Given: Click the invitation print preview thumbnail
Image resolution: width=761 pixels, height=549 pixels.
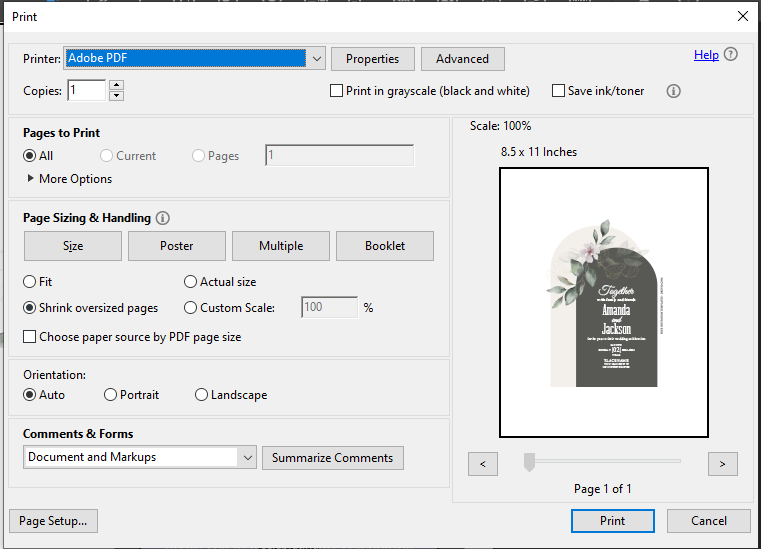Looking at the screenshot, I should 604,302.
